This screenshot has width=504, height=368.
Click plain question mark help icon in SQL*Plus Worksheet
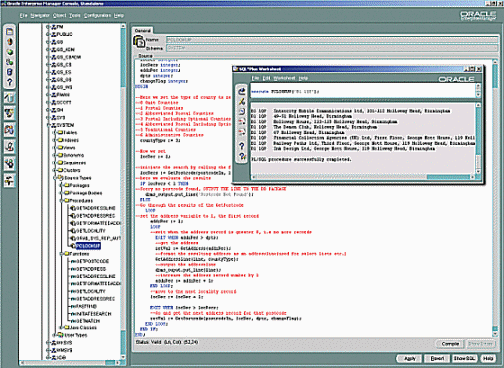coord(242,146)
